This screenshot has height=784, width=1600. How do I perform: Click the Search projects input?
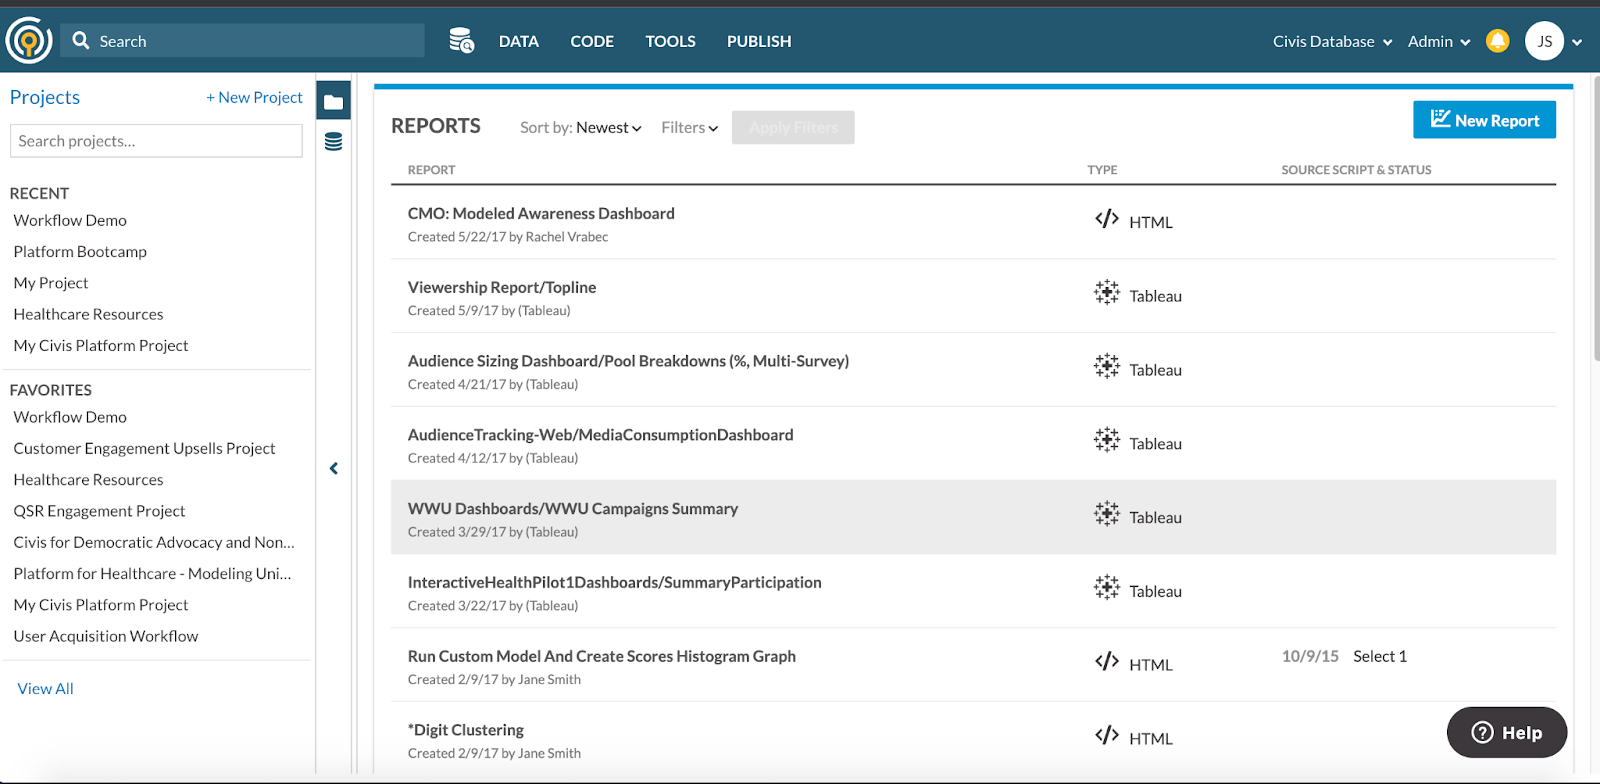(156, 141)
